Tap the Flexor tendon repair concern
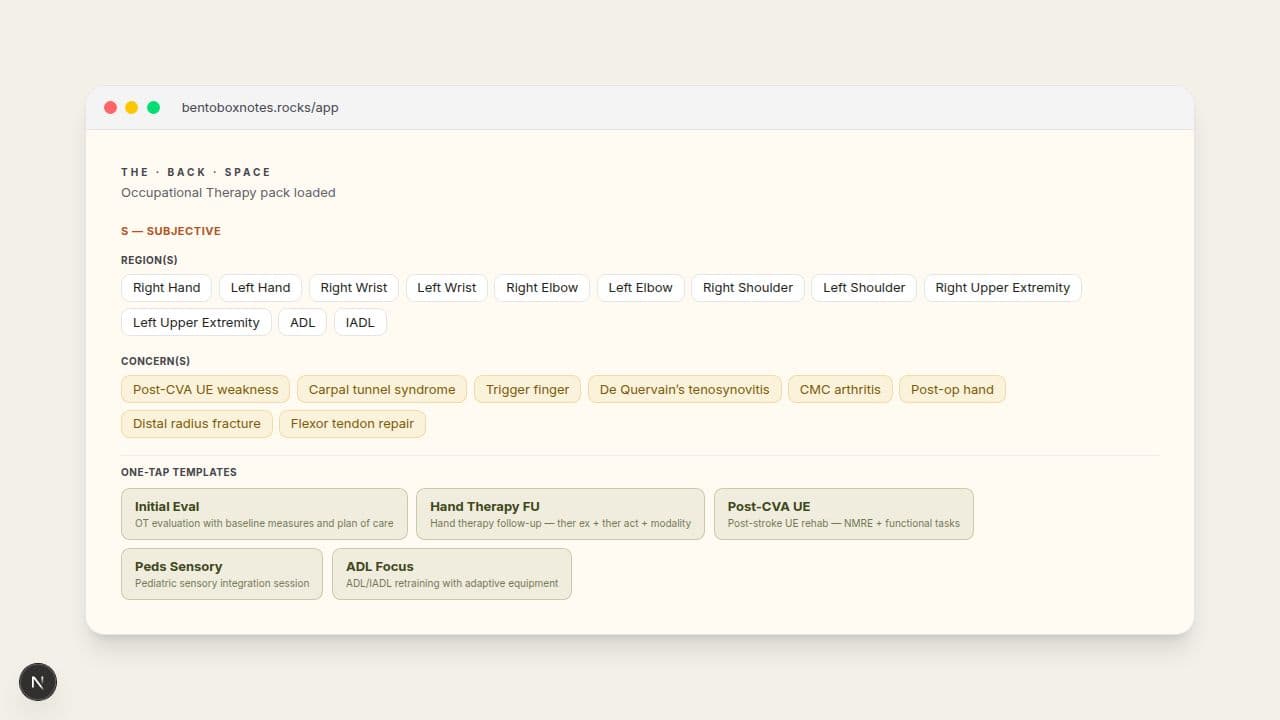 coord(352,424)
